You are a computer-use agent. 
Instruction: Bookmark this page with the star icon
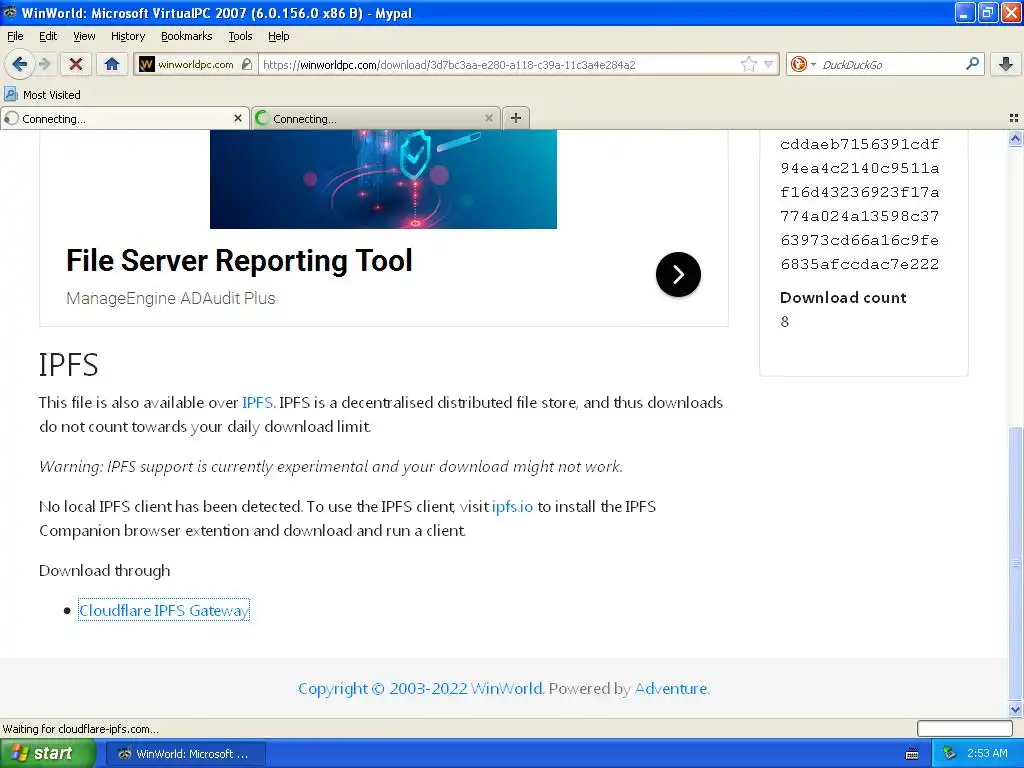click(x=748, y=64)
